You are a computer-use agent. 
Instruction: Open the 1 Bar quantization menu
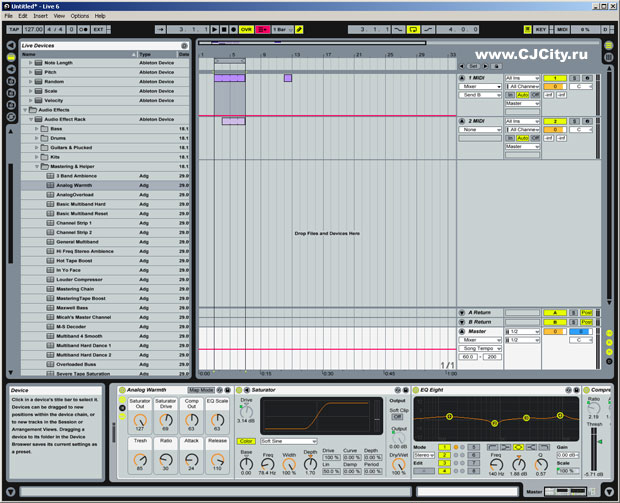pos(282,29)
